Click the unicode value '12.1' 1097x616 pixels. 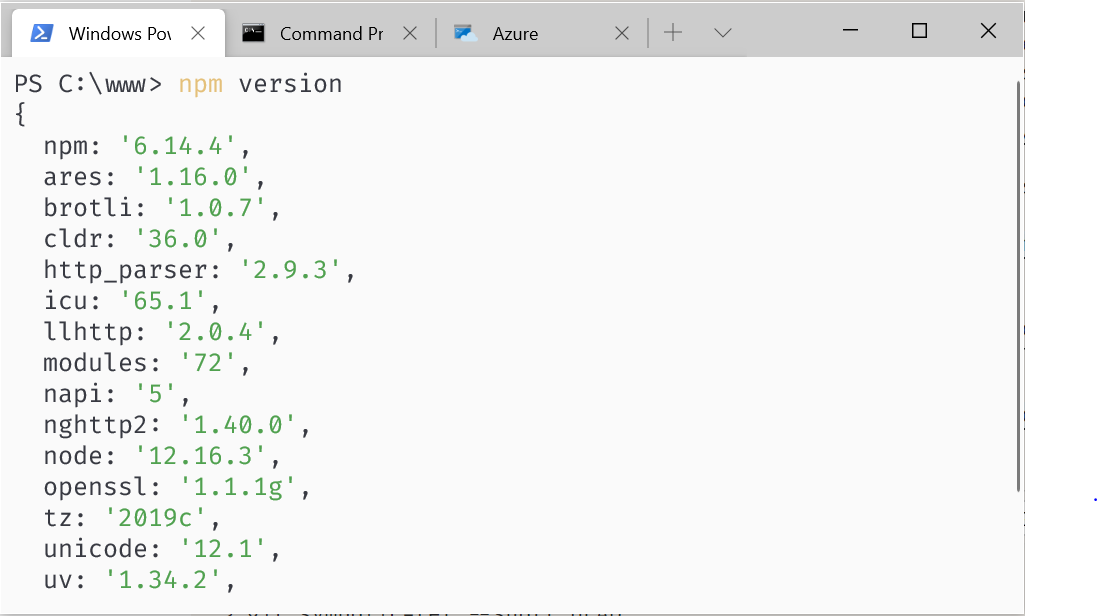pos(222,548)
